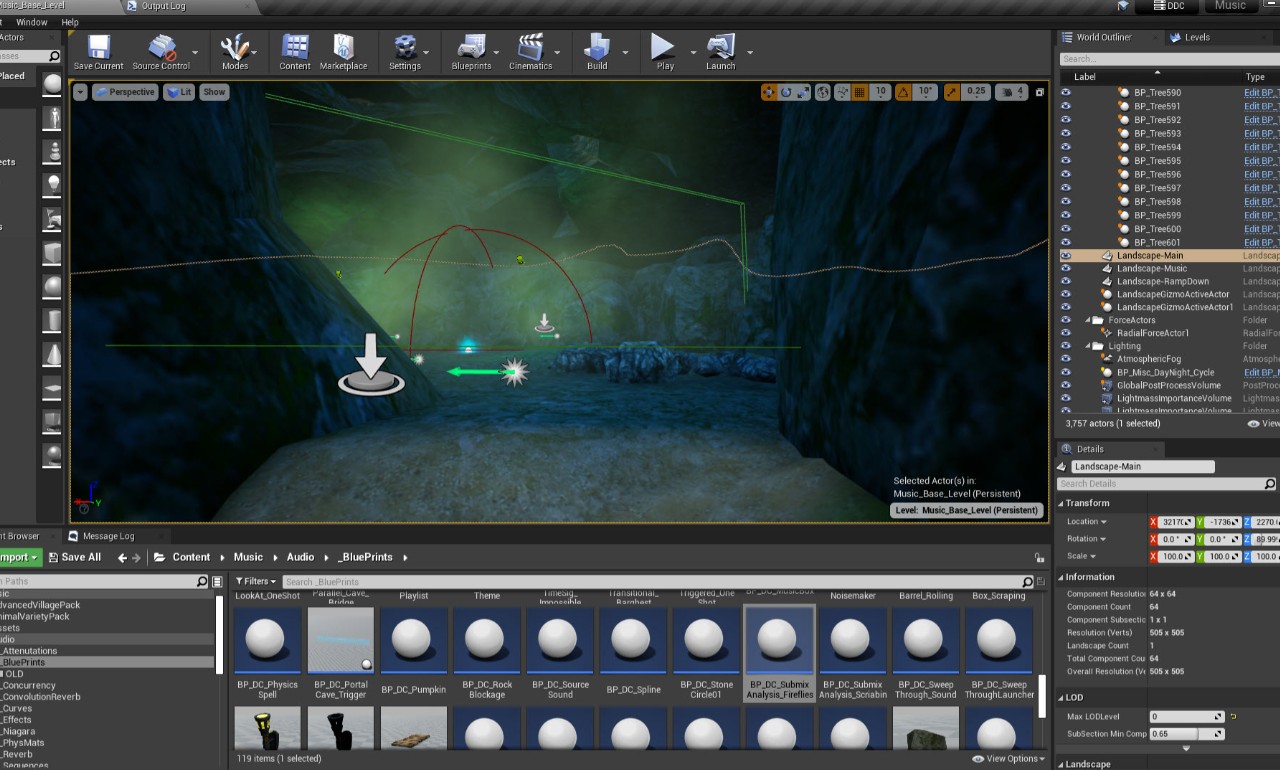This screenshot has width=1280, height=770.
Task: Adjust the SubSection Min Component slider field
Action: 1186,734
